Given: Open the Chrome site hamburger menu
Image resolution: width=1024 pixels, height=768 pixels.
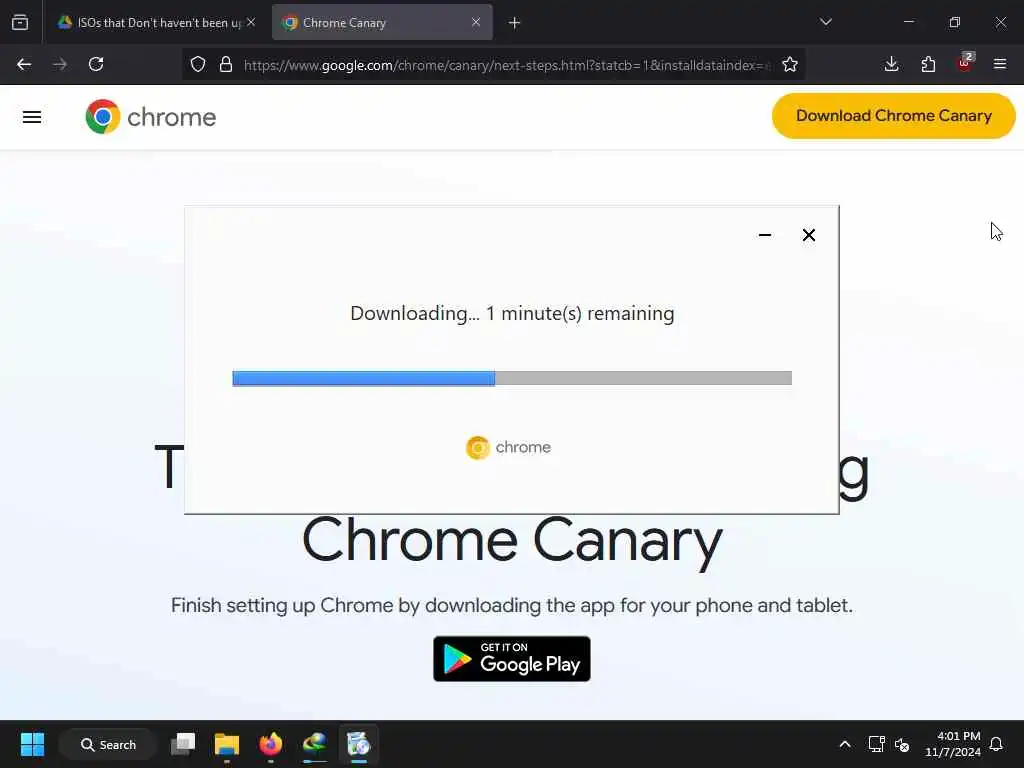Looking at the screenshot, I should point(32,118).
